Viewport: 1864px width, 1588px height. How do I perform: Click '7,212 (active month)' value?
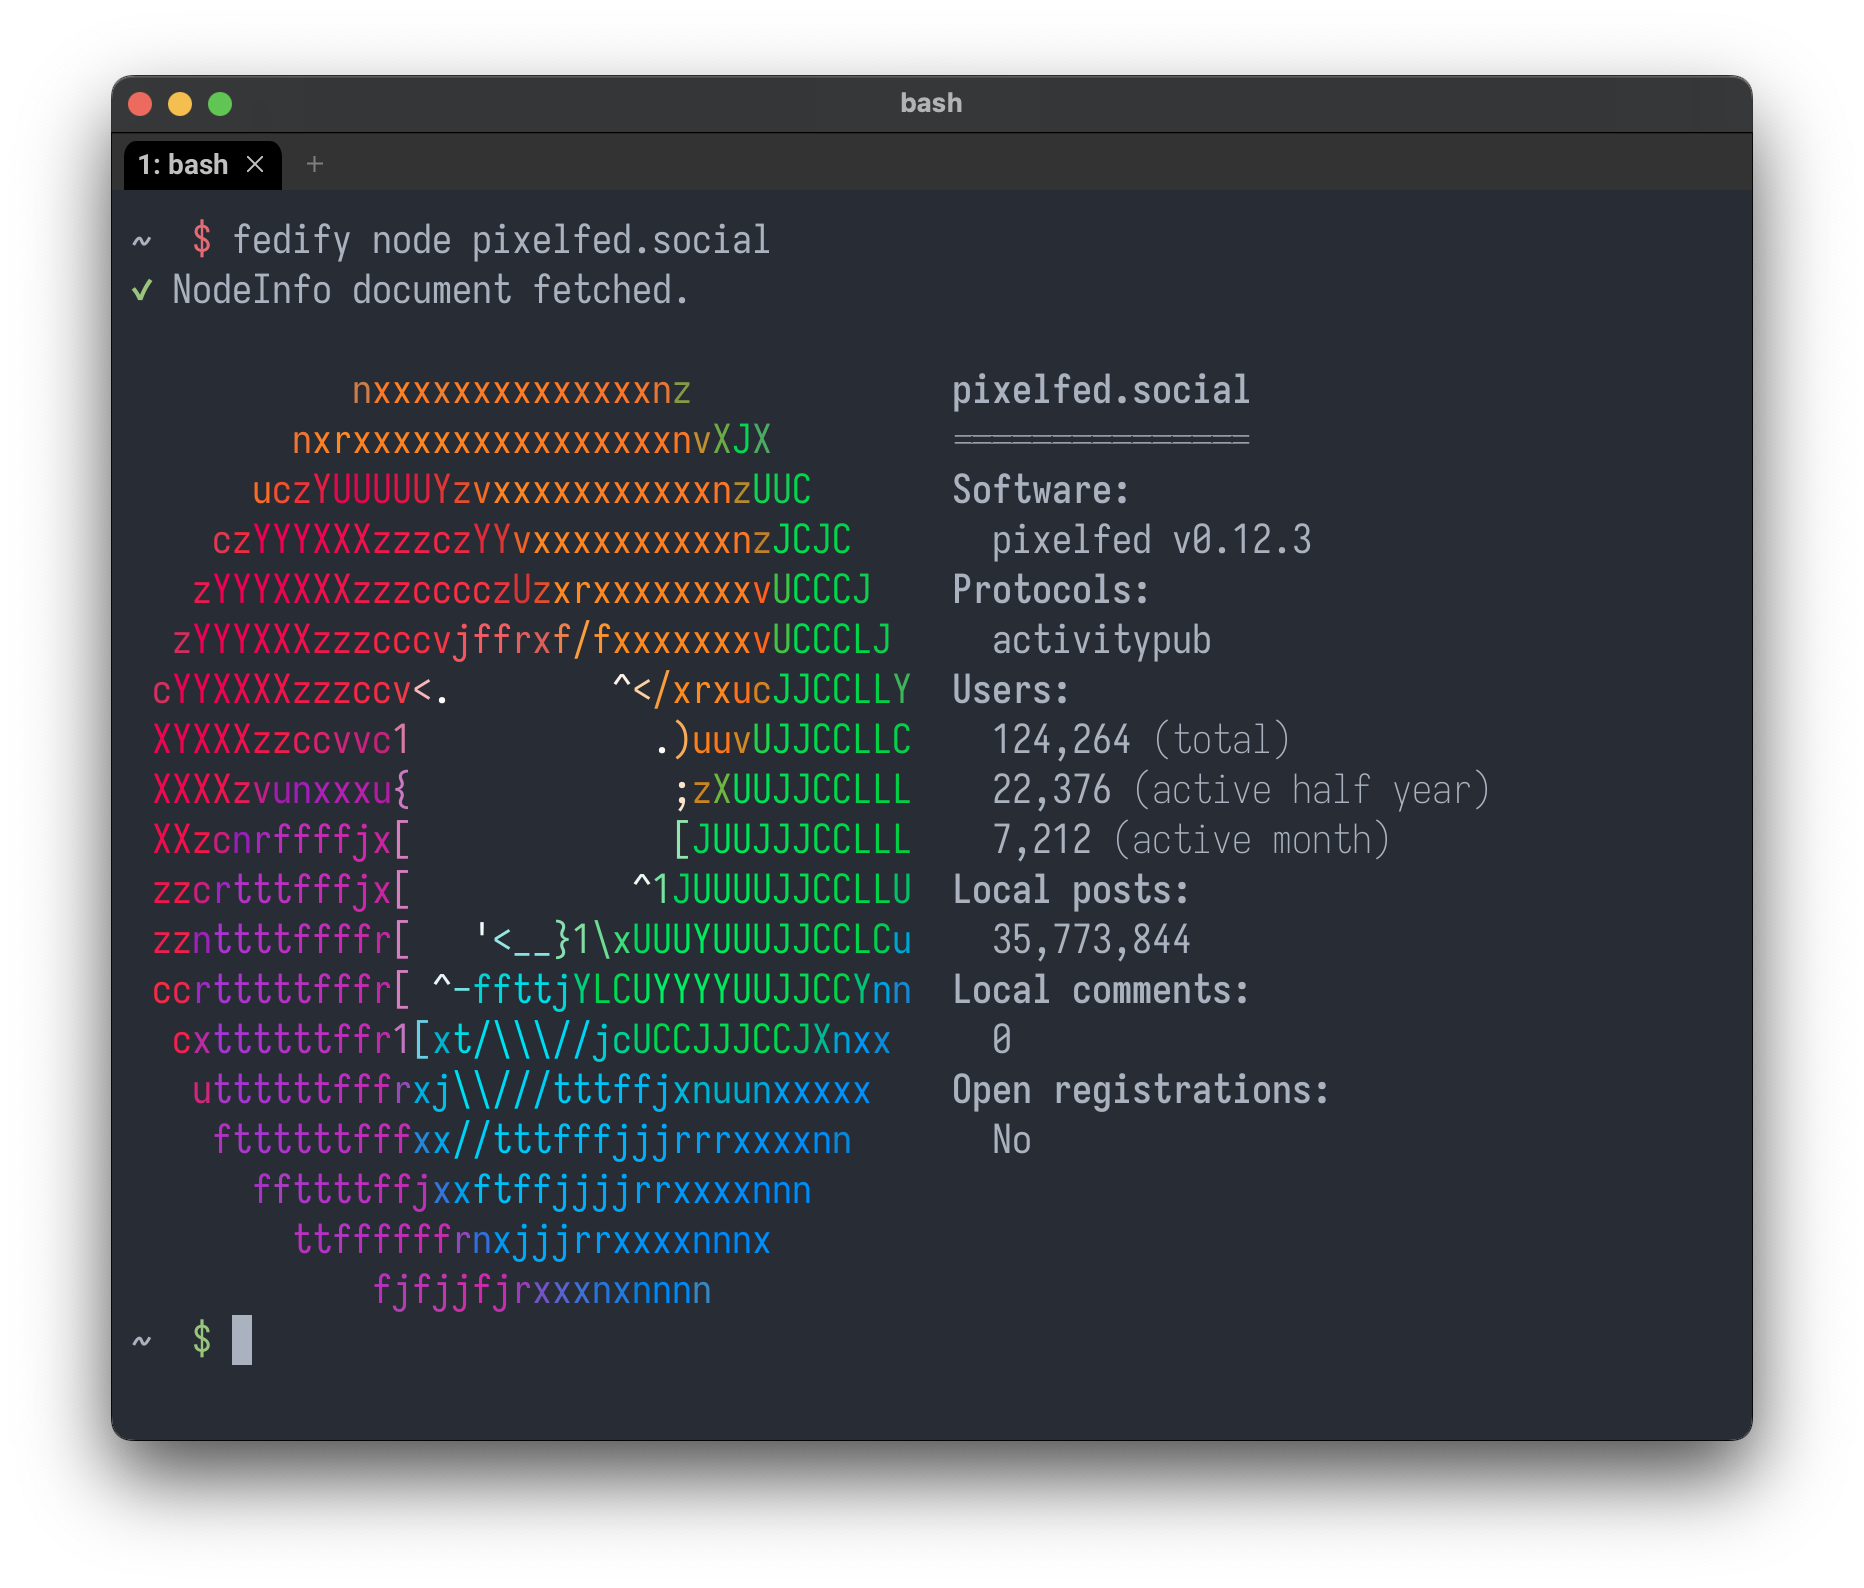[x=1191, y=841]
